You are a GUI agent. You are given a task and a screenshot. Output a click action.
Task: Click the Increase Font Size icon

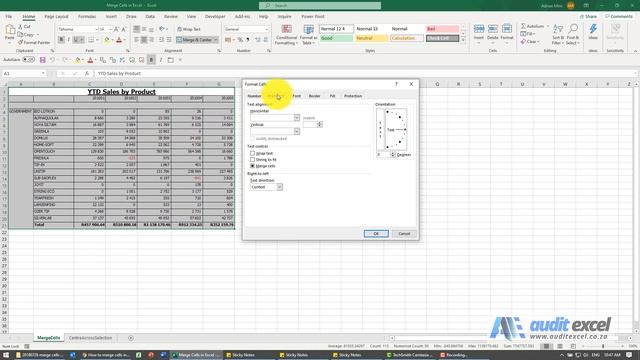pyautogui.click(x=116, y=29)
